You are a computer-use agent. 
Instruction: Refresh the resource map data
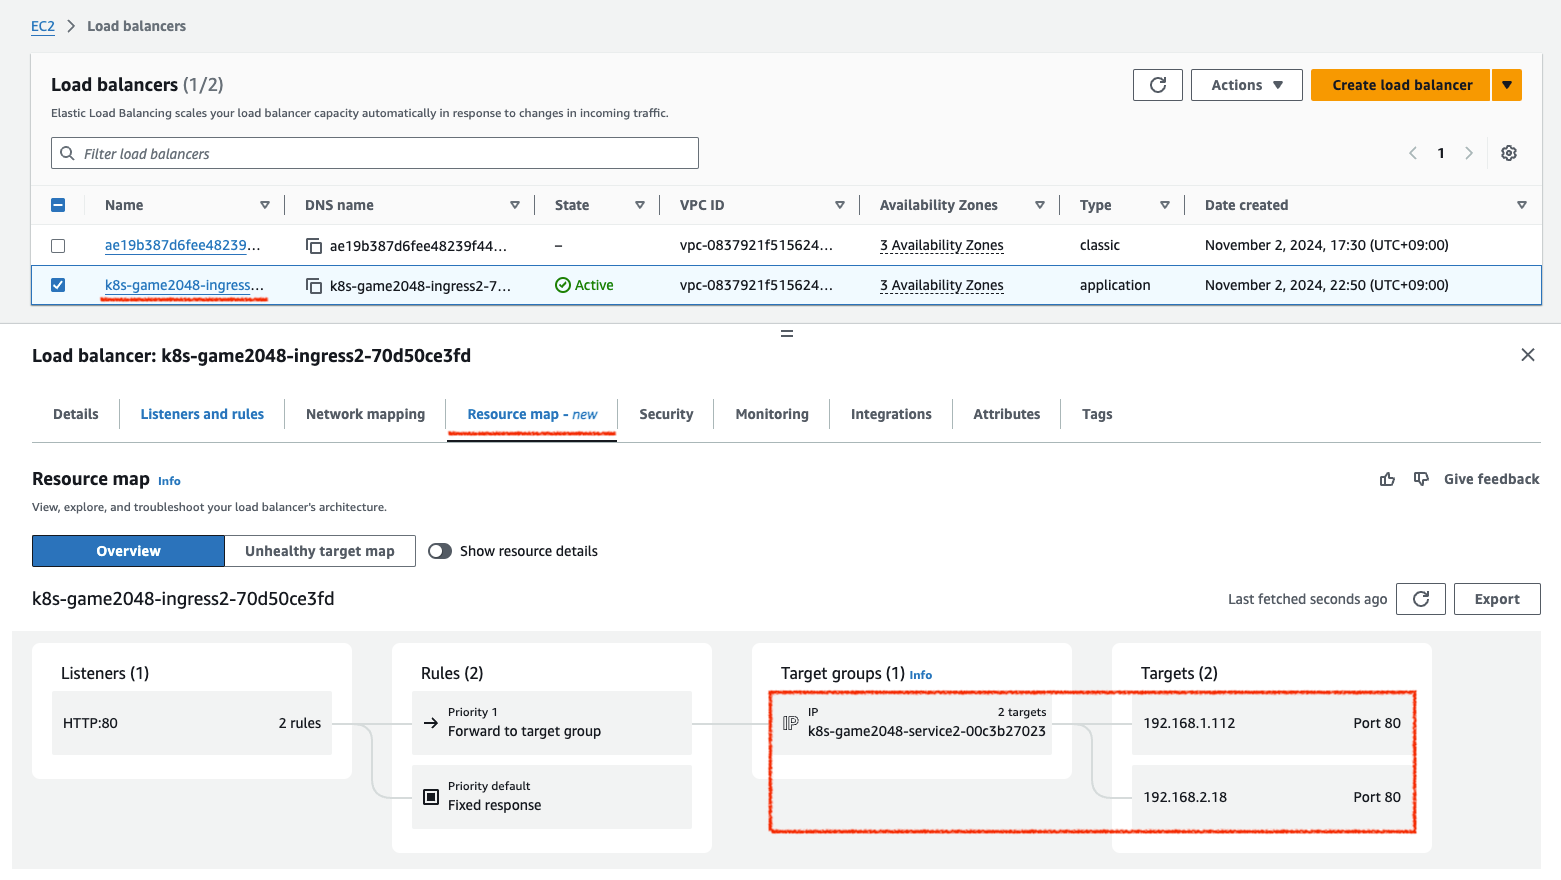1421,599
